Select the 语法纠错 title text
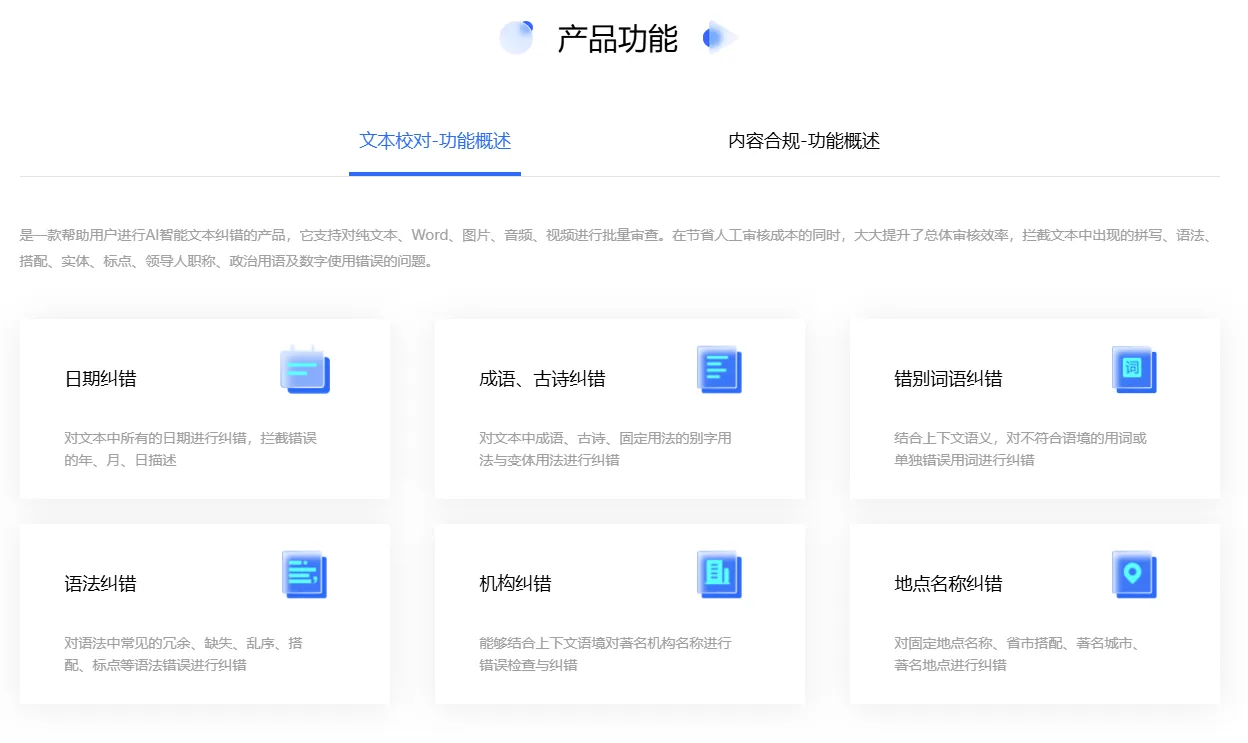Viewport: 1248px width, 743px height. click(x=101, y=584)
